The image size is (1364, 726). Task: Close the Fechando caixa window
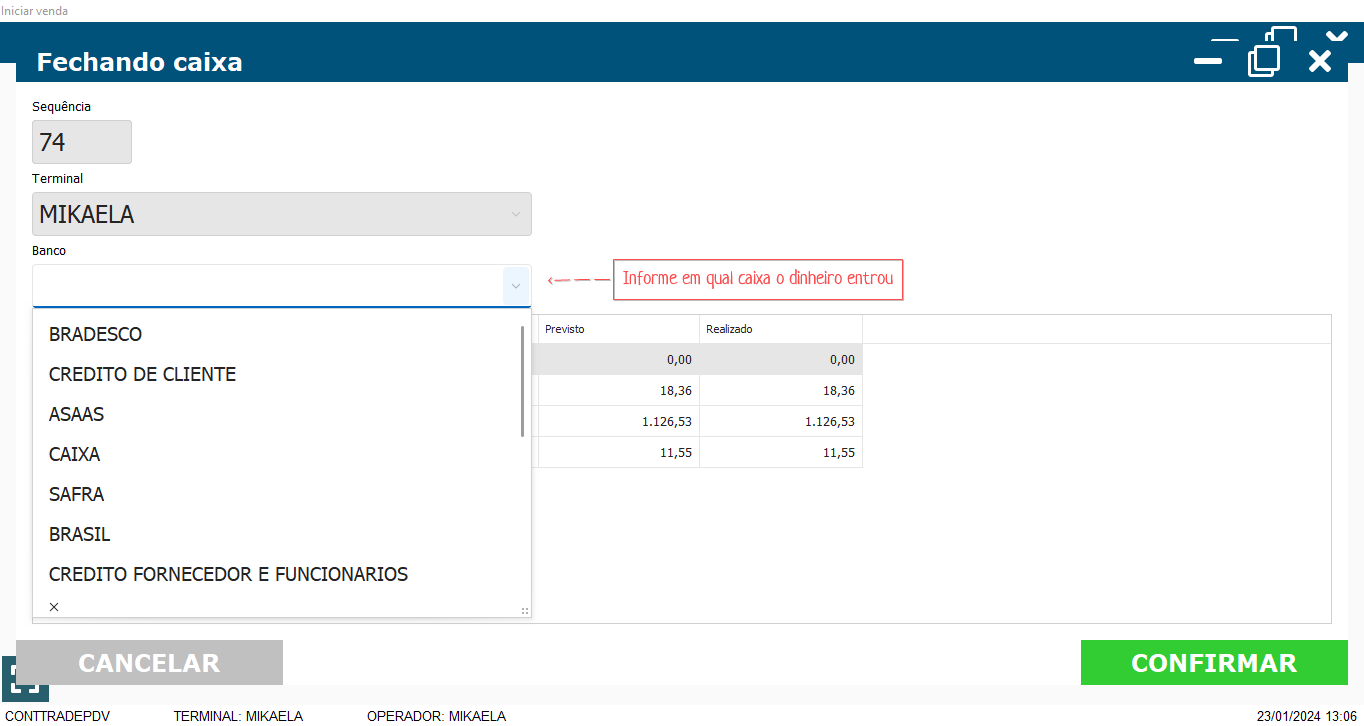coord(1320,61)
